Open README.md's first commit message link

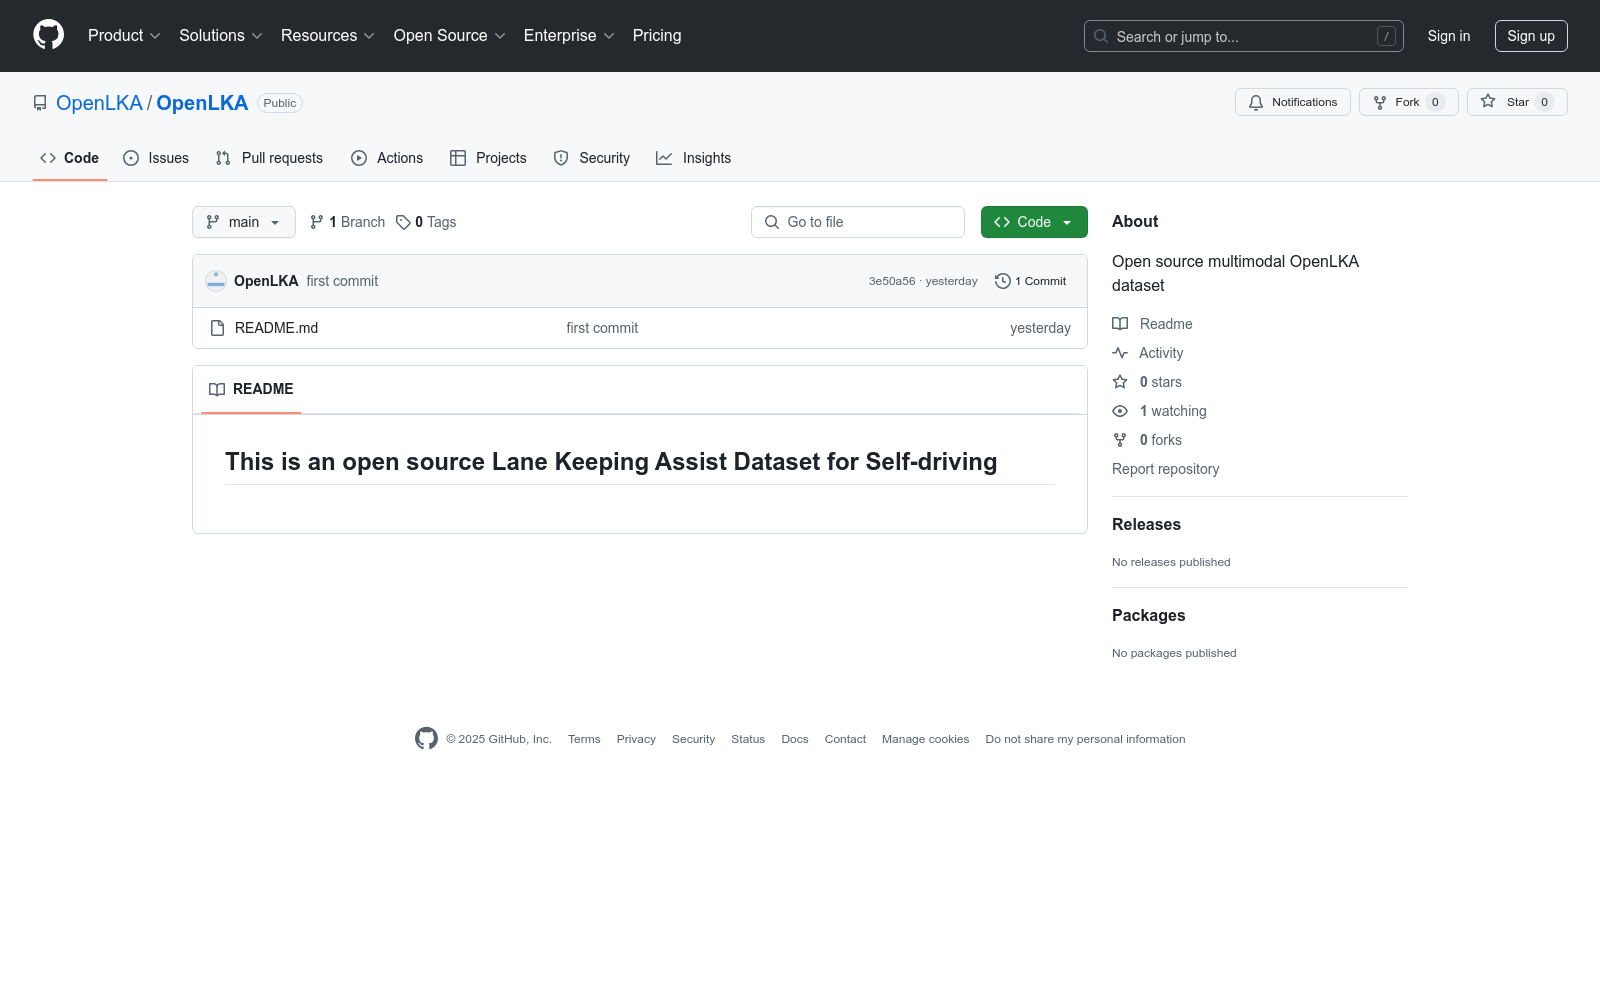(x=602, y=328)
